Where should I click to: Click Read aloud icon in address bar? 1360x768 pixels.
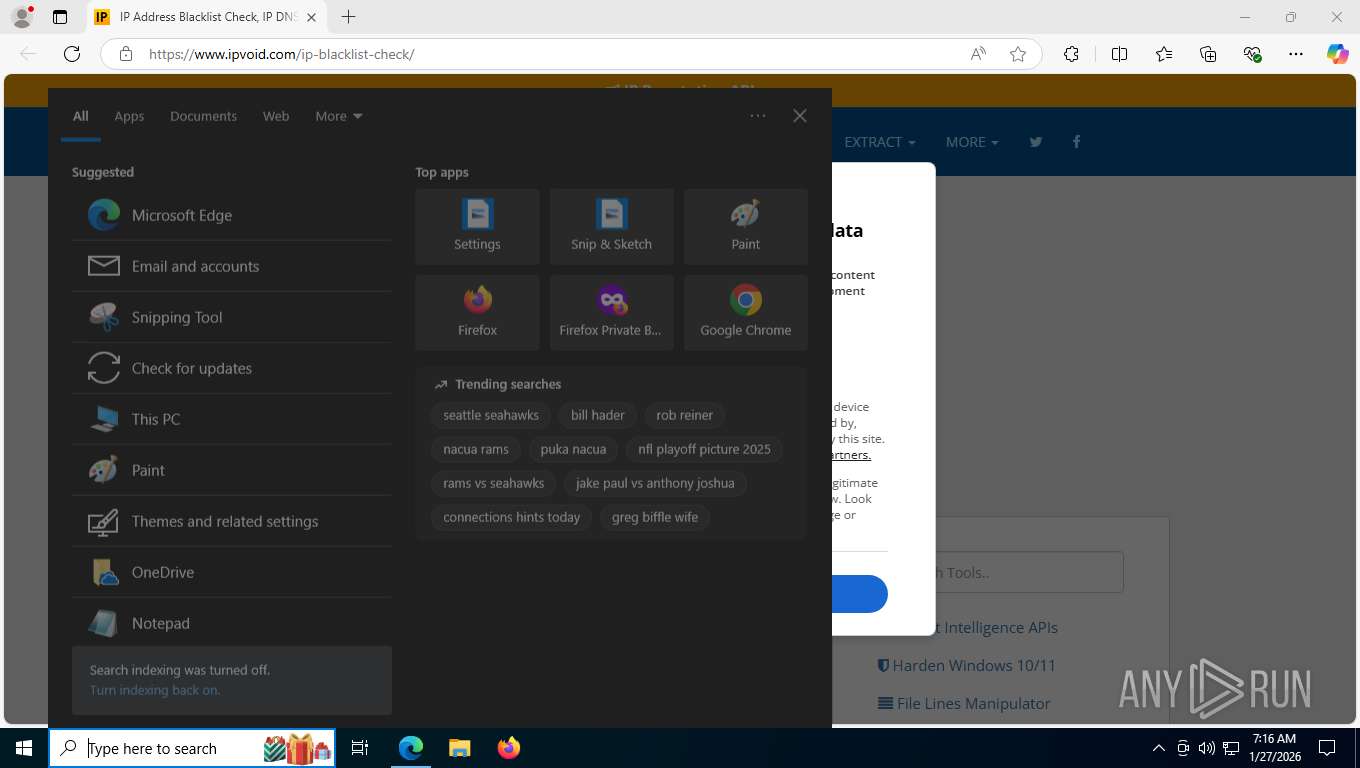978,54
